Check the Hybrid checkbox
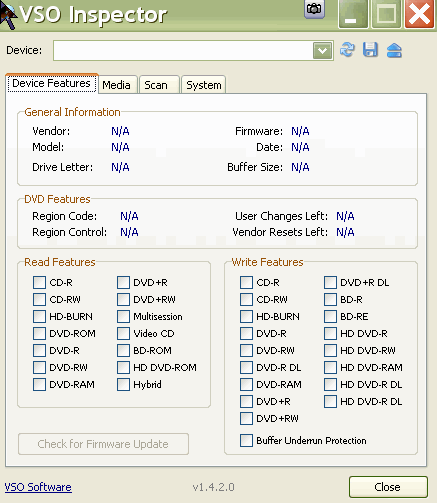Image resolution: width=437 pixels, height=503 pixels. 123,384
